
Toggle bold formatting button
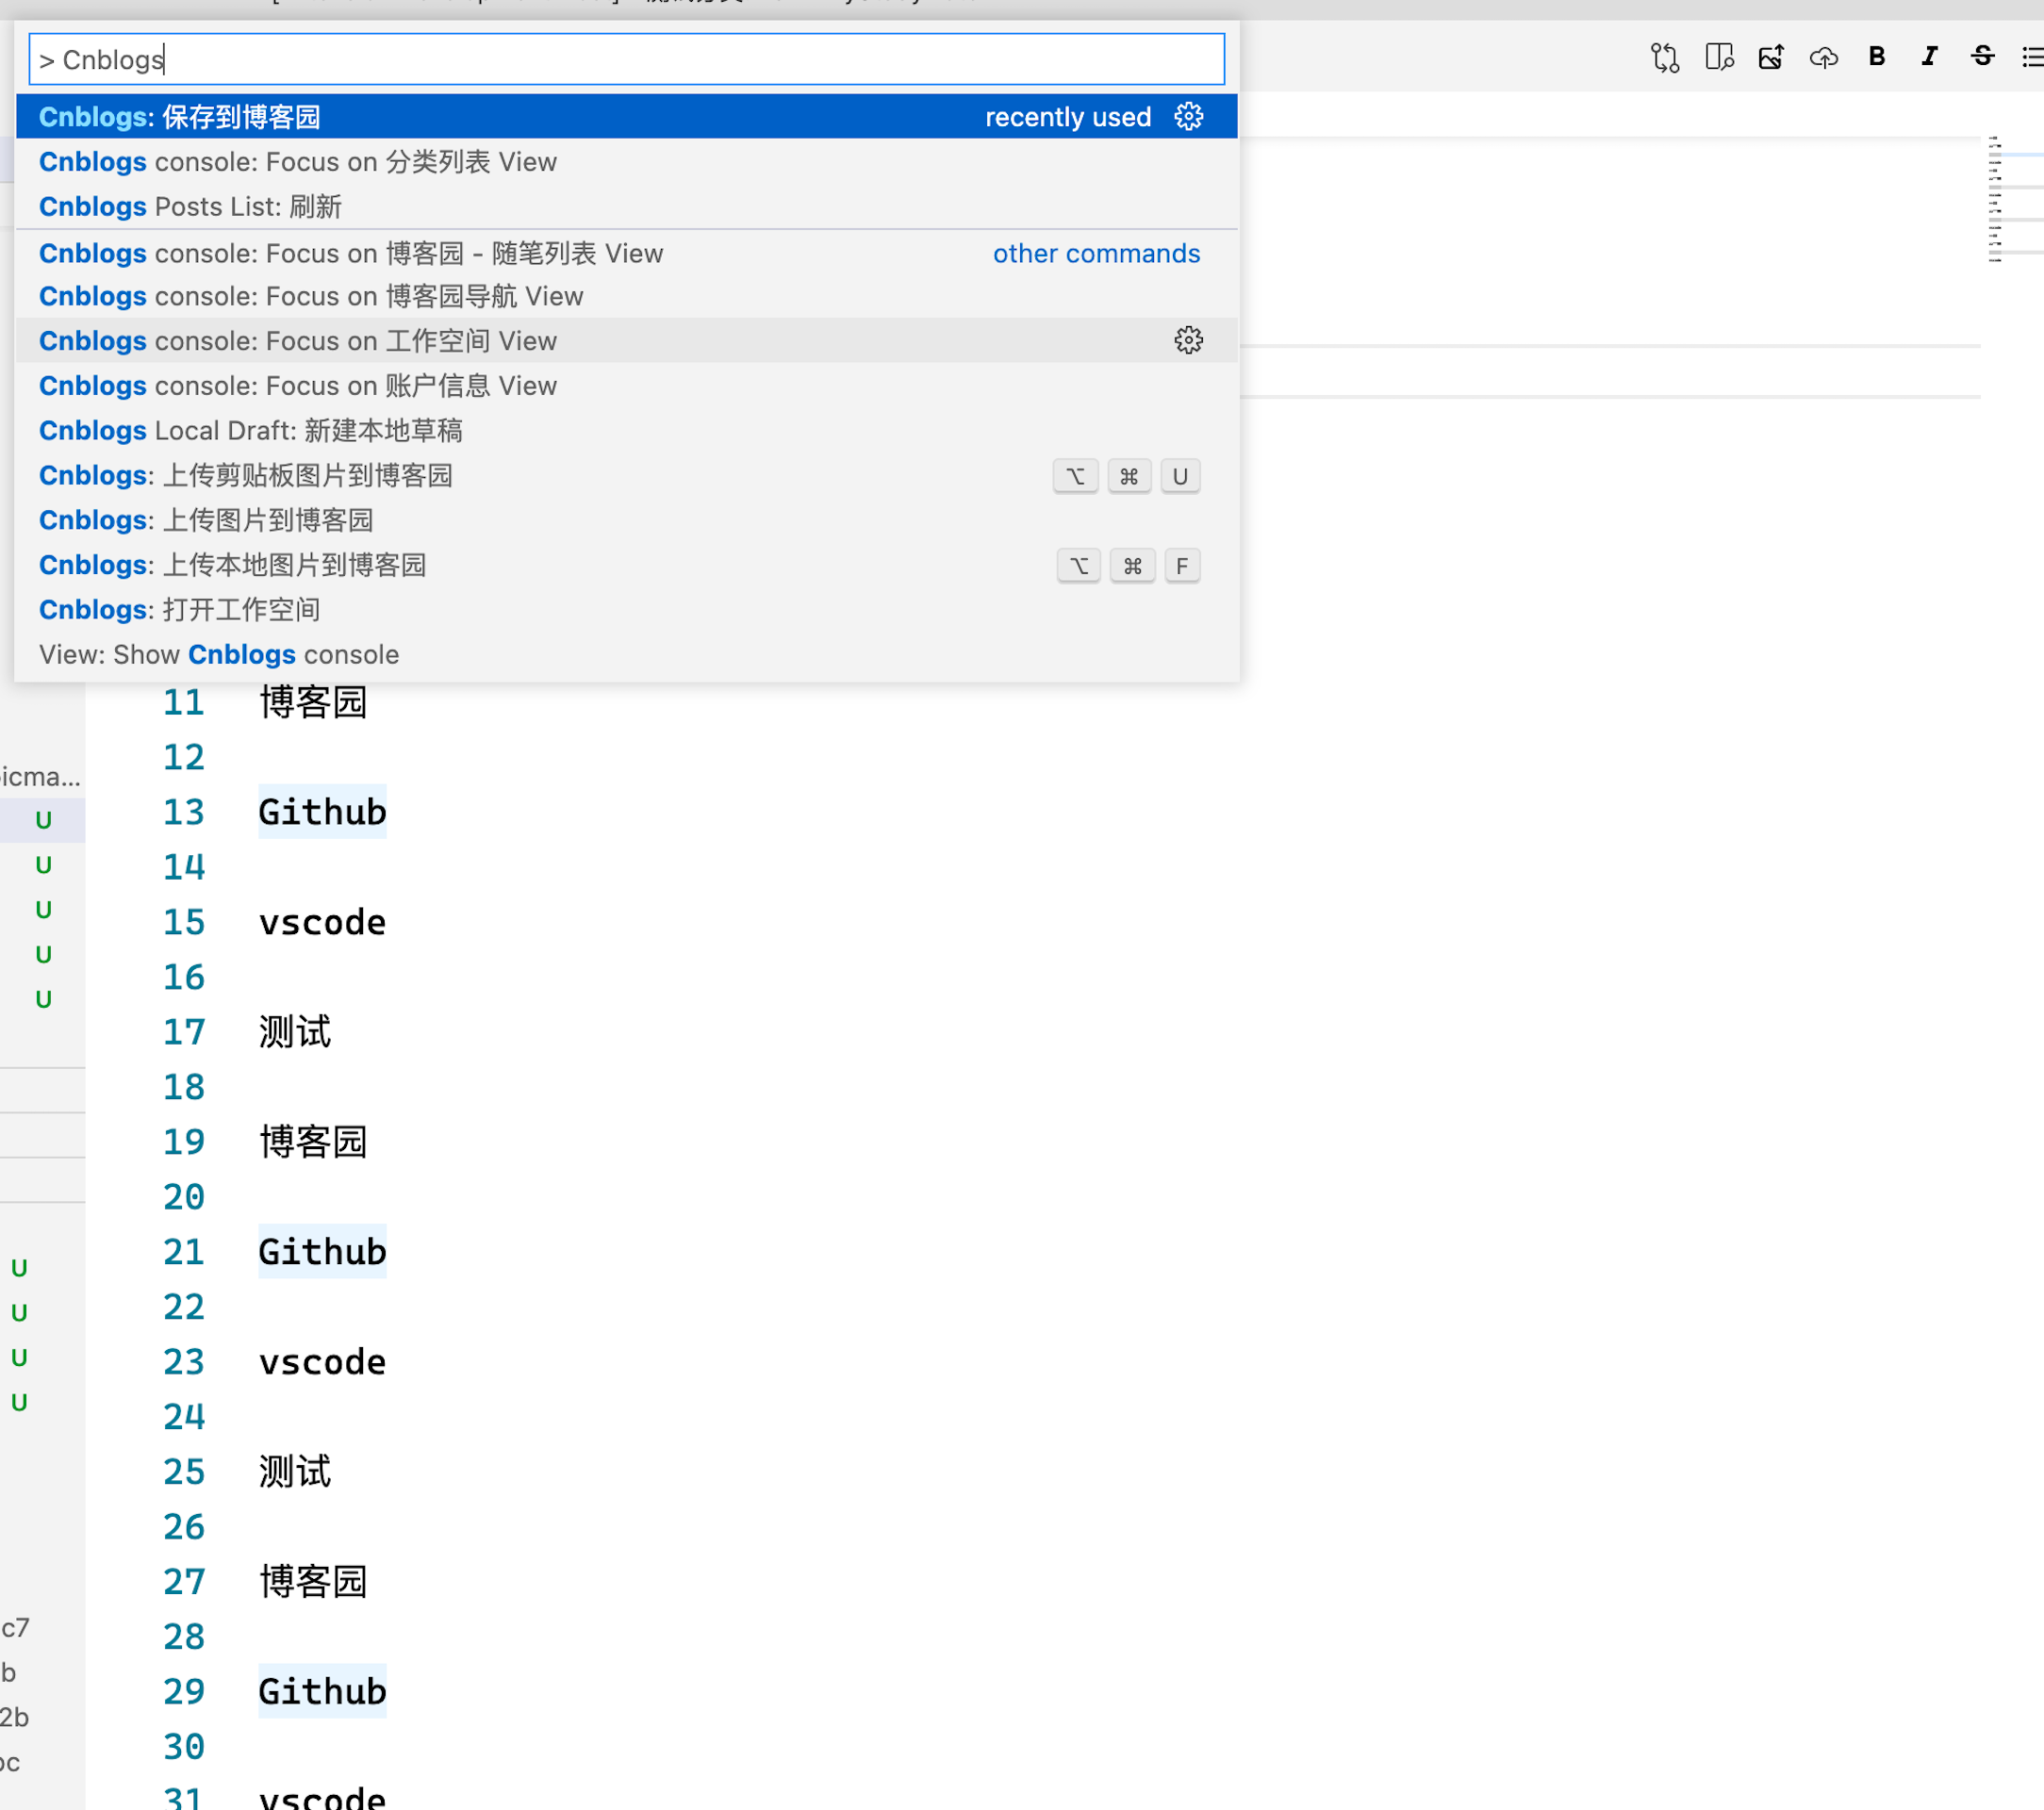[x=1876, y=57]
